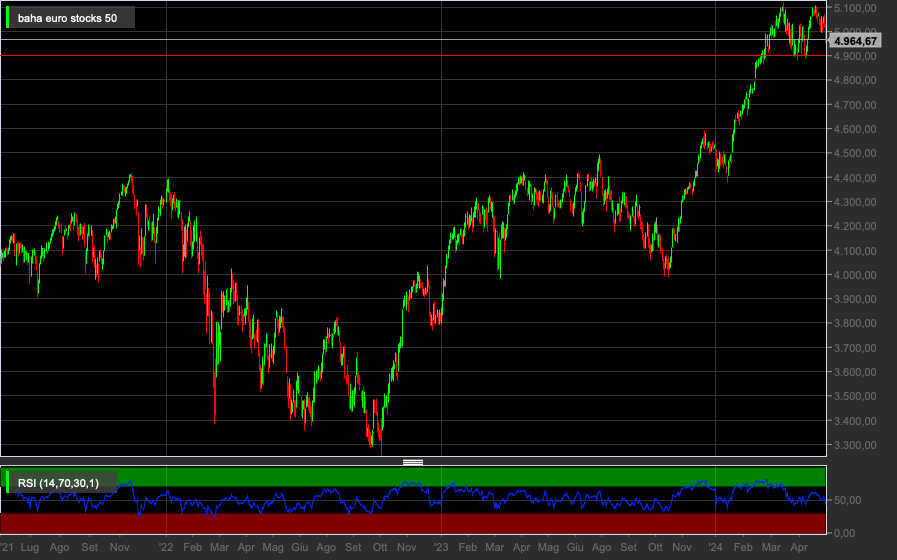Click the green marker beside baha euro stocks 50

[x=7, y=18]
